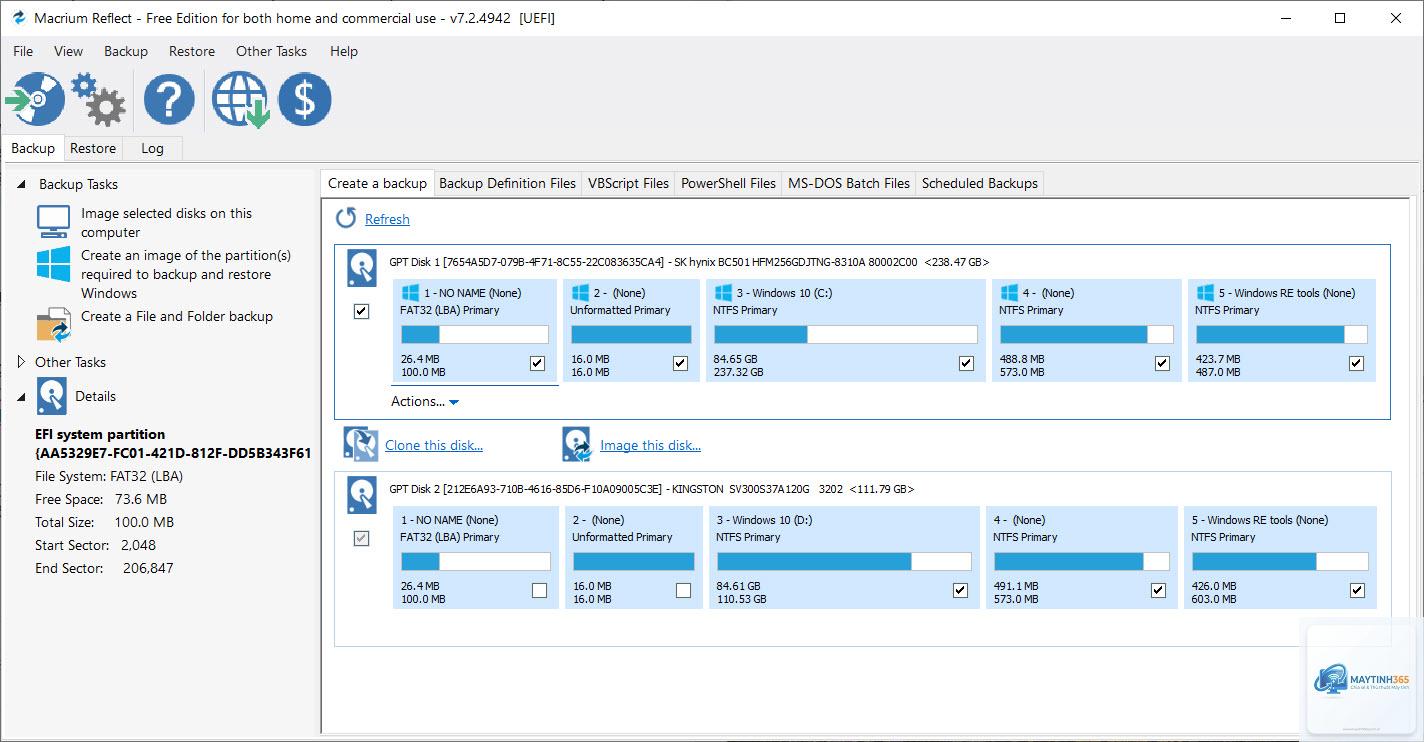Click the Windows flag icon on Disk 1 partition 5
This screenshot has width=1424, height=742.
(1205, 293)
